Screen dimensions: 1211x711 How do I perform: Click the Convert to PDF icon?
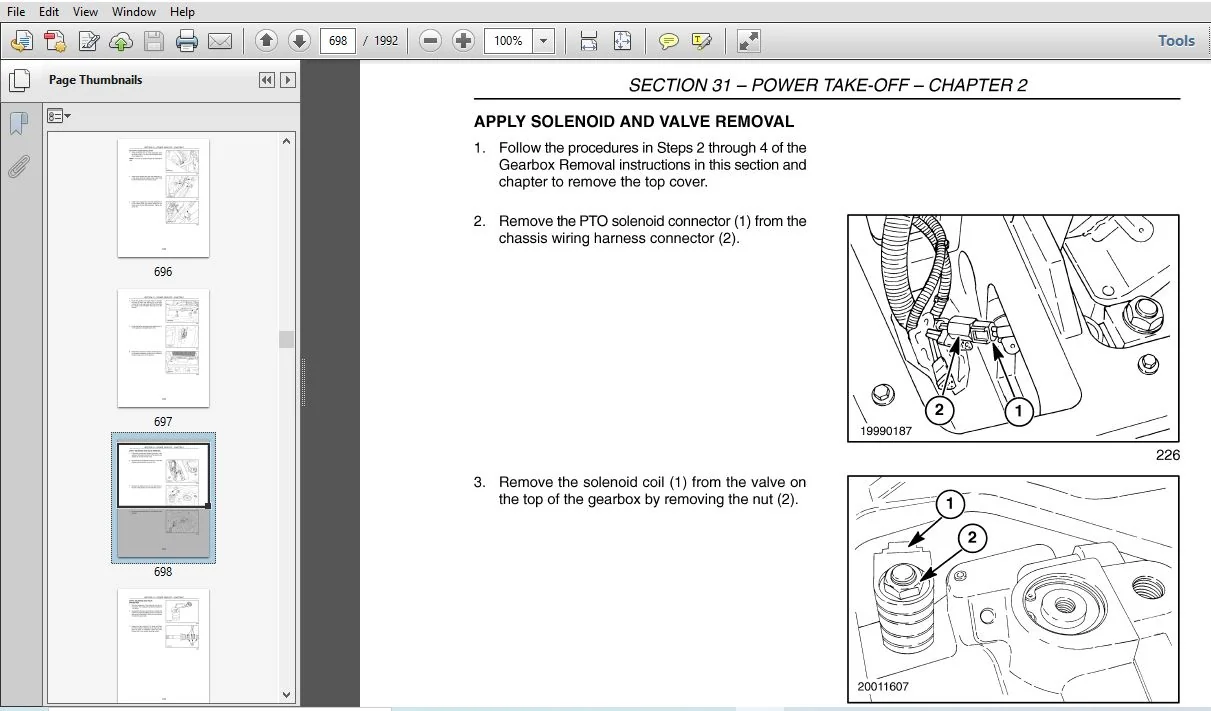[x=55, y=41]
